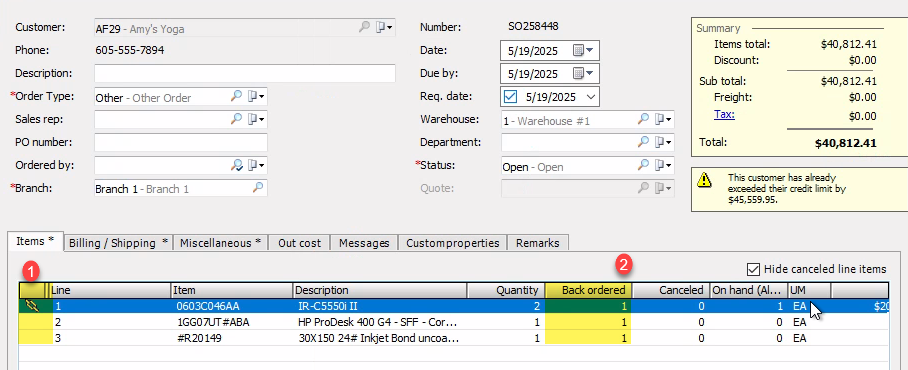
Task: Click Back ordered cell of 1GG07UT#ABA row
Action: tap(588, 322)
